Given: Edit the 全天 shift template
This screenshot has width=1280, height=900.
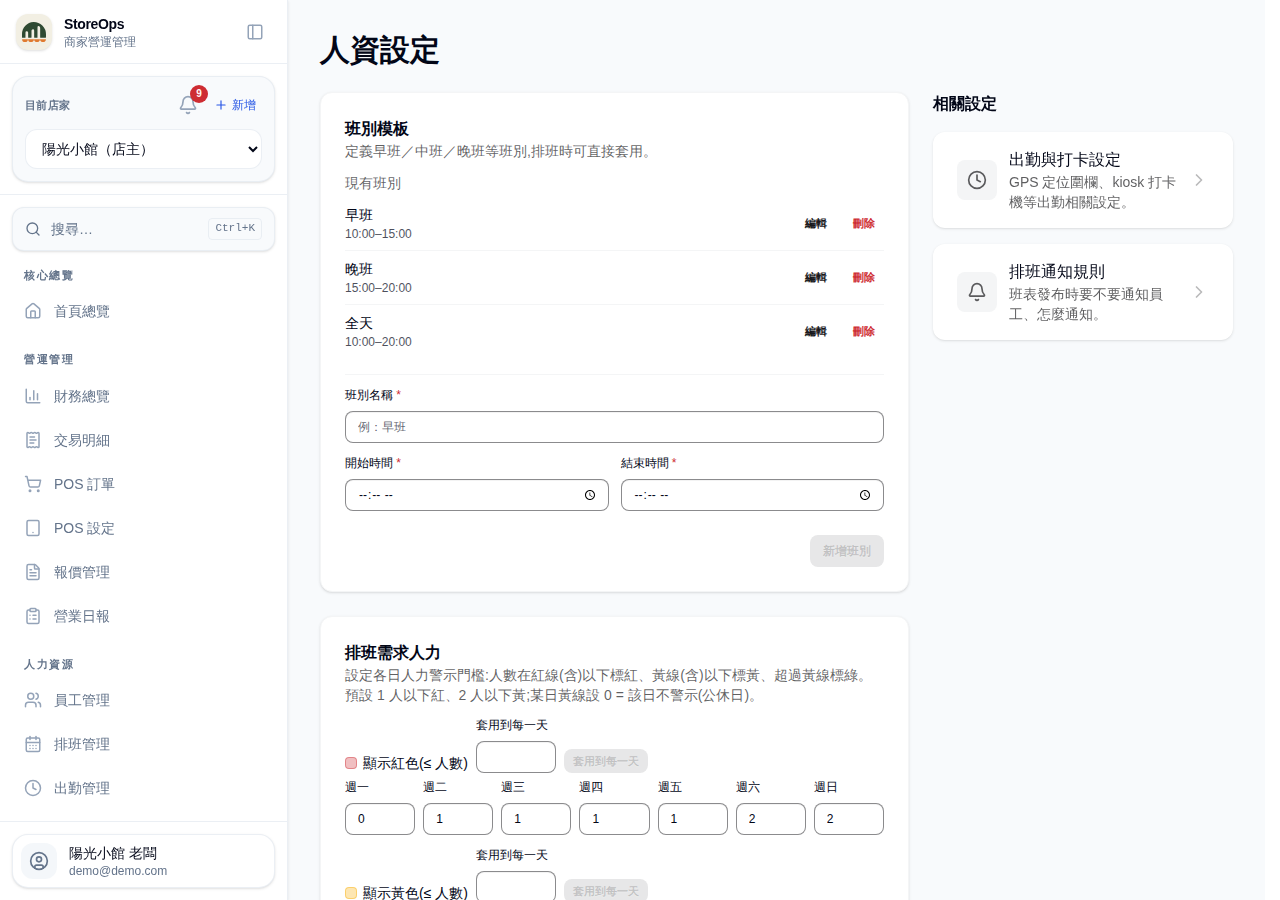Looking at the screenshot, I should click(x=816, y=331).
